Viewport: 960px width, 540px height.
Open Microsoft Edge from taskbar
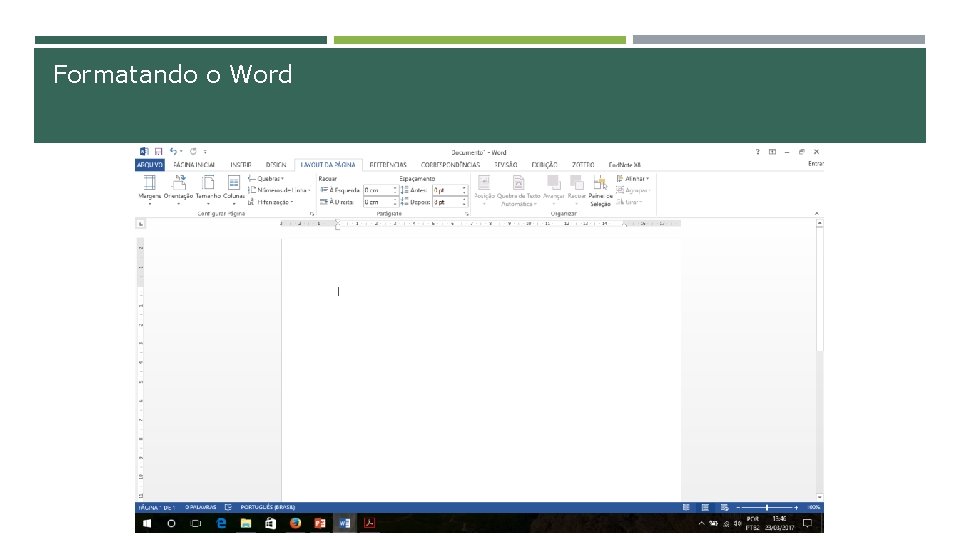tap(221, 523)
